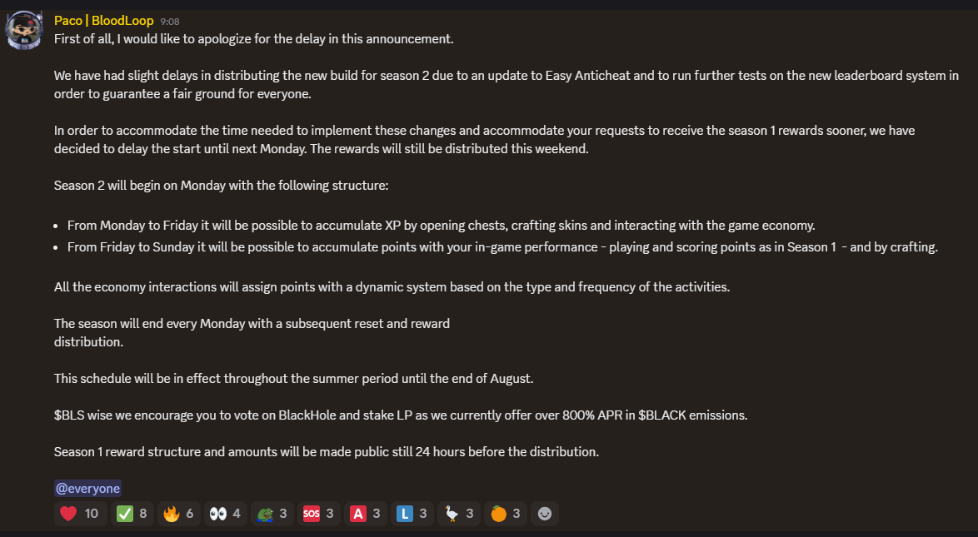Click the red heart reaction
The width and height of the screenshot is (978, 537).
point(79,514)
